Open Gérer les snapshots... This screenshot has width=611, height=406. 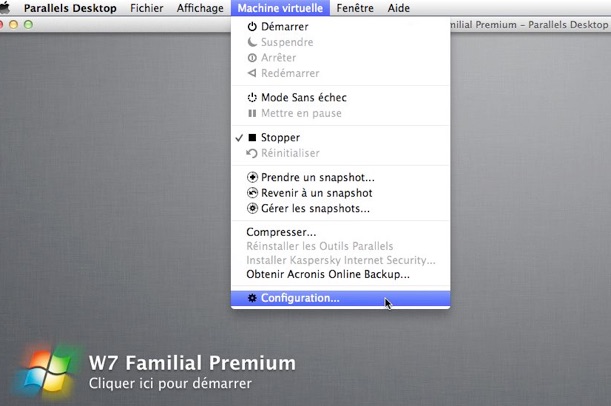click(x=341, y=208)
